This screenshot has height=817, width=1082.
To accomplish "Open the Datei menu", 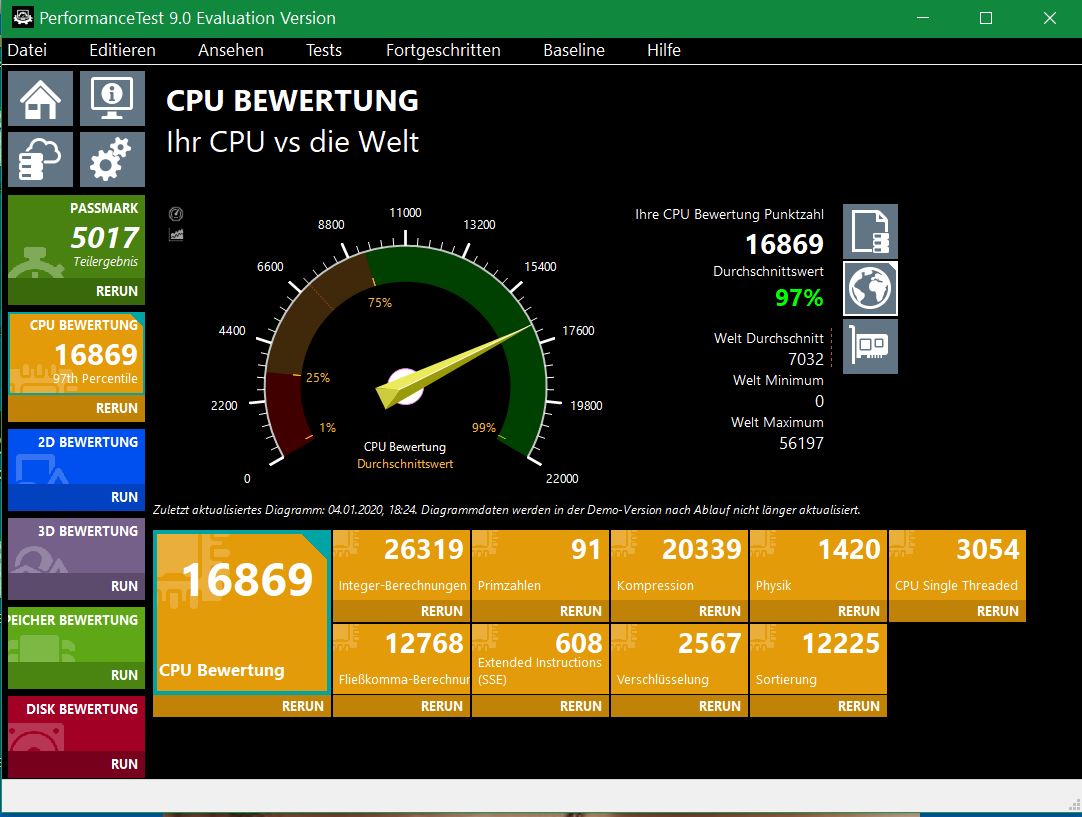I will pyautogui.click(x=27, y=50).
